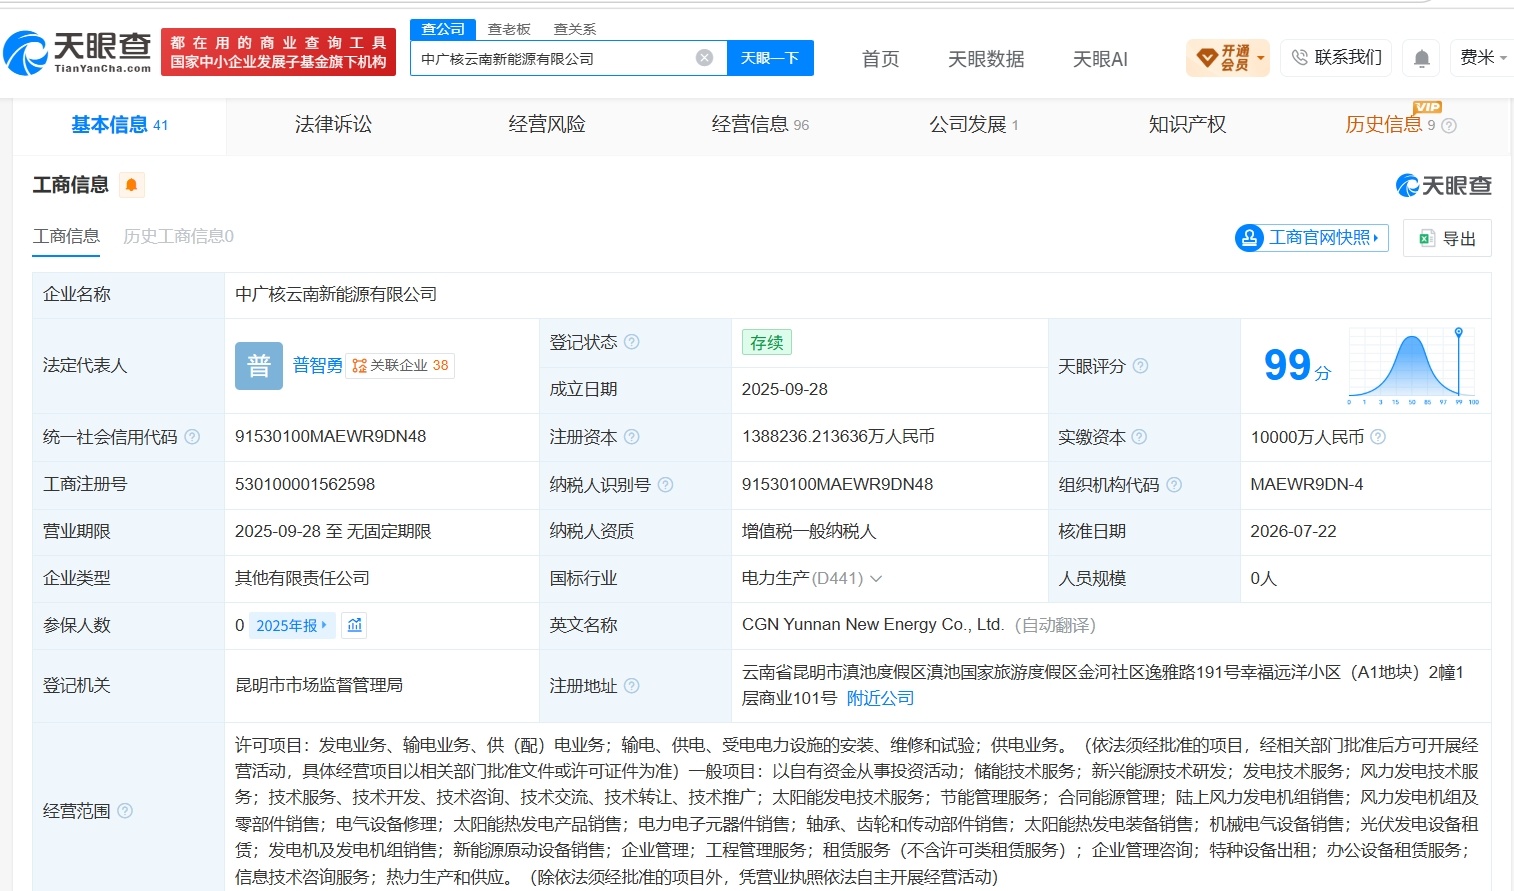Click approval date 2026-07-22
This screenshot has height=891, width=1514.
click(x=1293, y=531)
